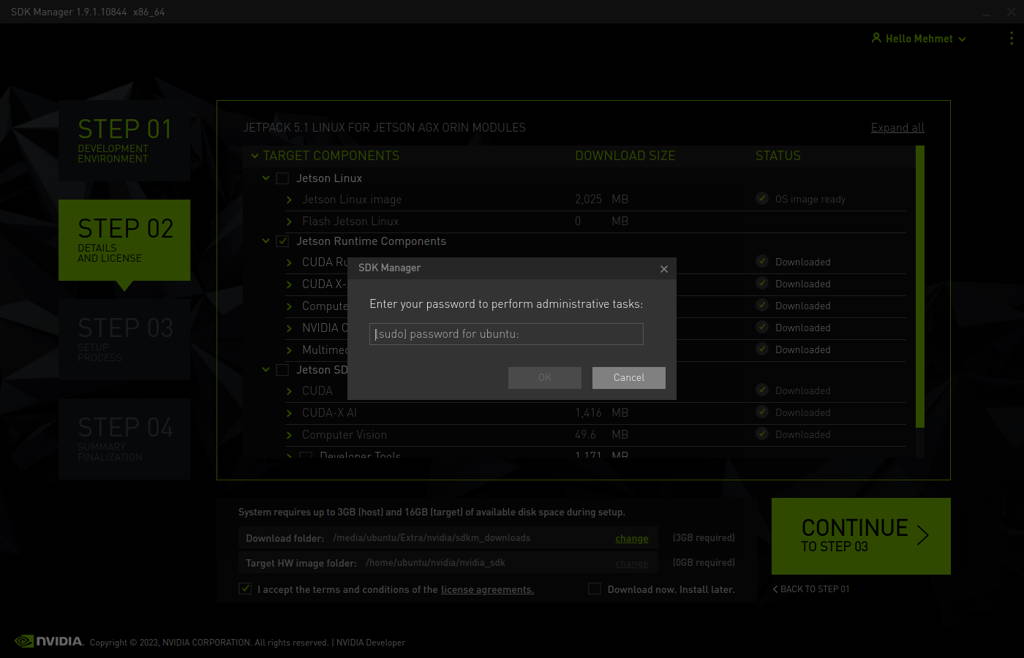Click Back to Step 01 link

point(811,589)
